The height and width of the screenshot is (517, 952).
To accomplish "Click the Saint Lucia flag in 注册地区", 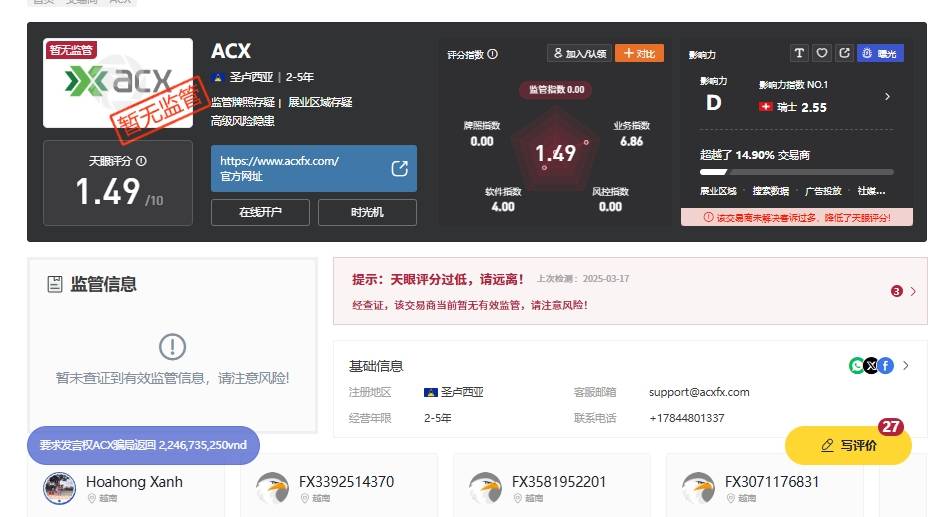I will click(430, 393).
